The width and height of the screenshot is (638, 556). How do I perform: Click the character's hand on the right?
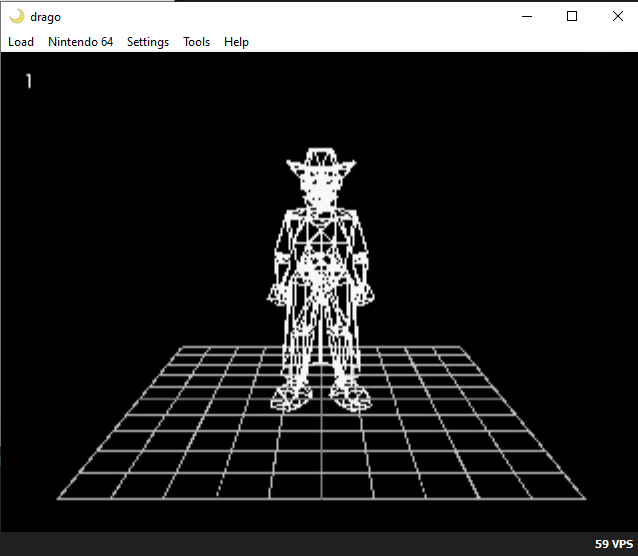pos(366,293)
